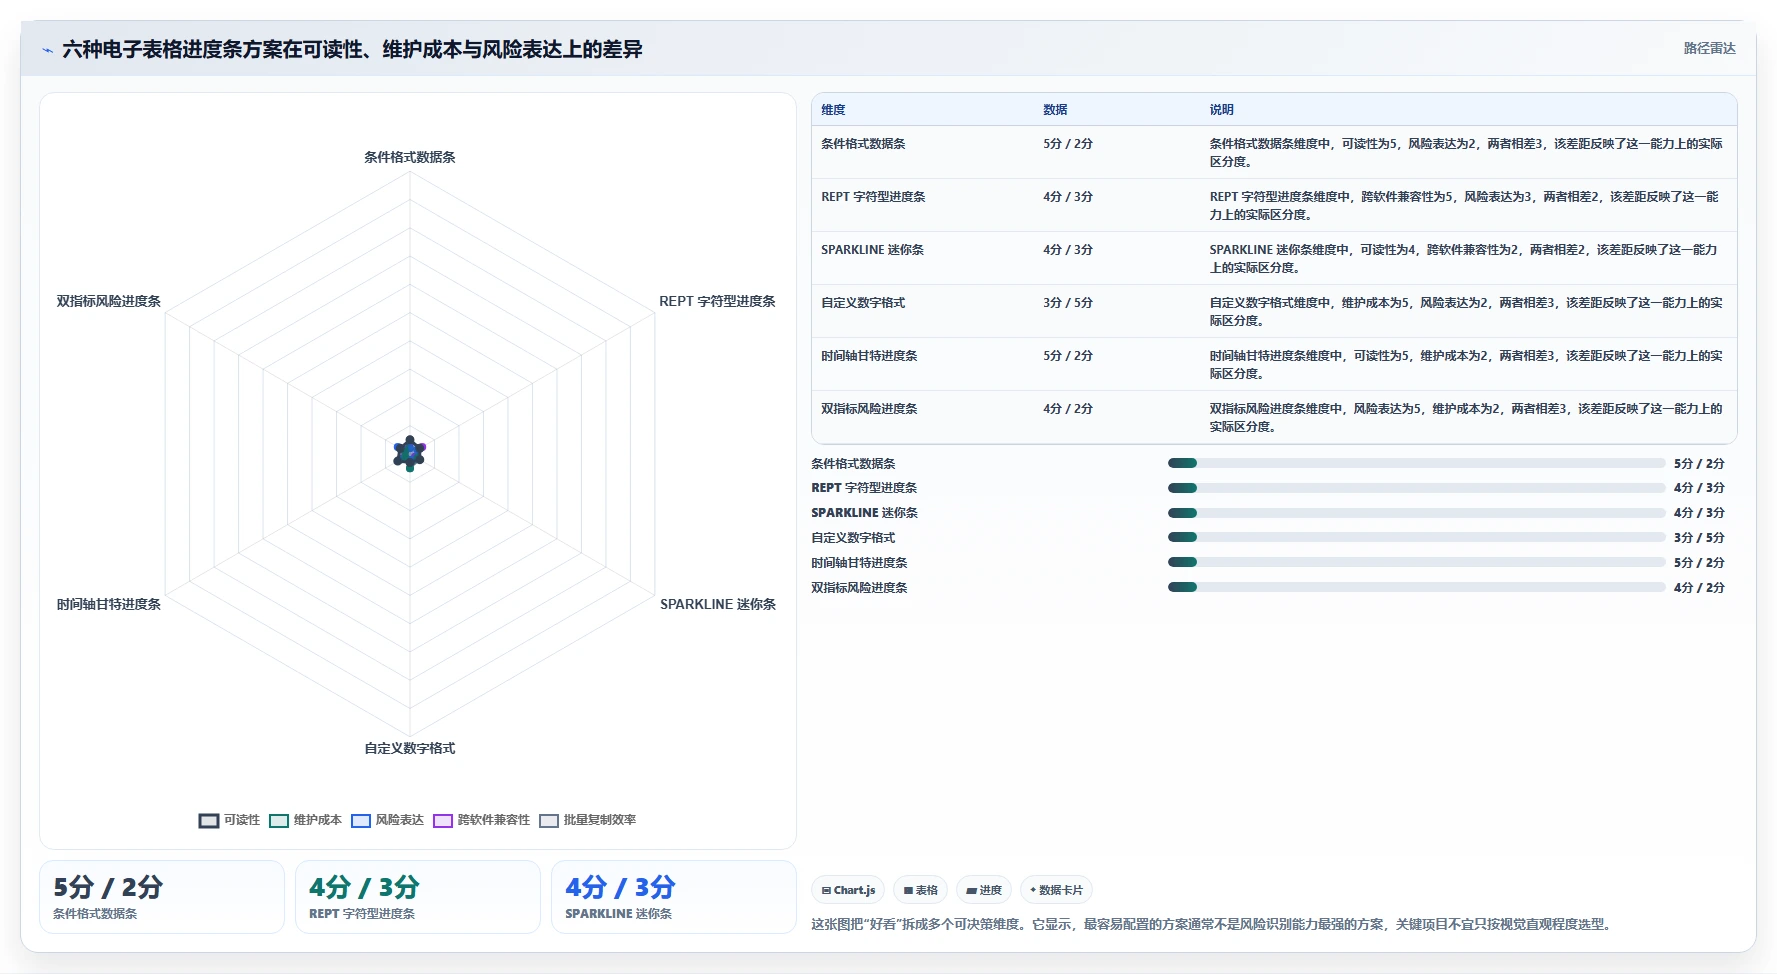Click the radar axis label REPT 字符型进度条
This screenshot has width=1777, height=974.
(x=717, y=301)
